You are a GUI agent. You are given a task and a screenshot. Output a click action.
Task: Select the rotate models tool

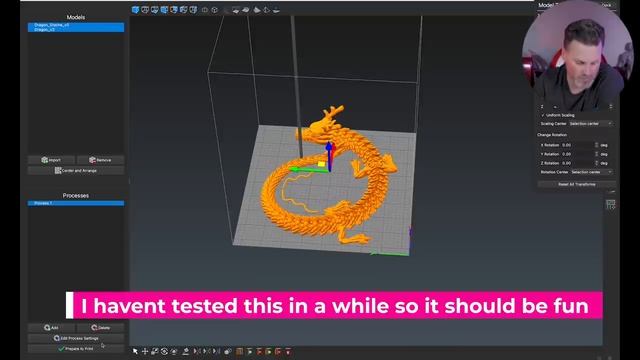(164, 351)
